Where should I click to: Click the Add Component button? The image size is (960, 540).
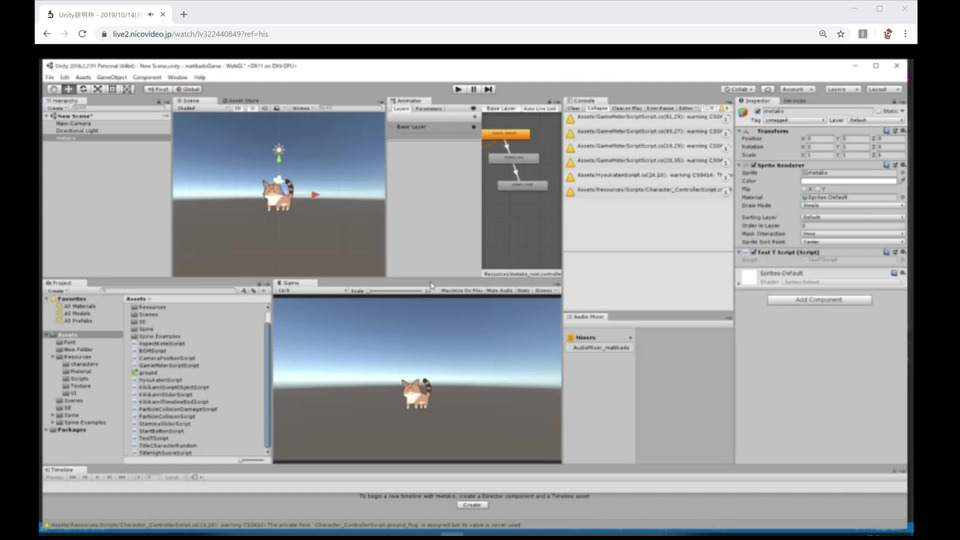[x=819, y=300]
